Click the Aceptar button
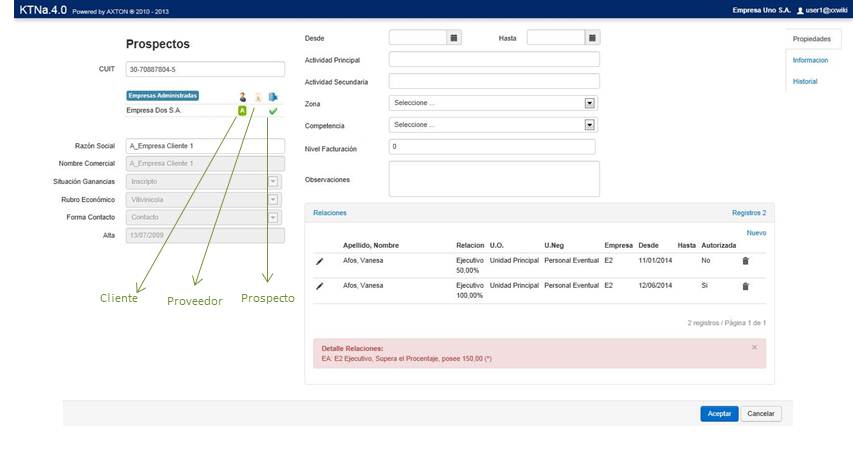Screen dimensions: 853x451 coord(719,413)
